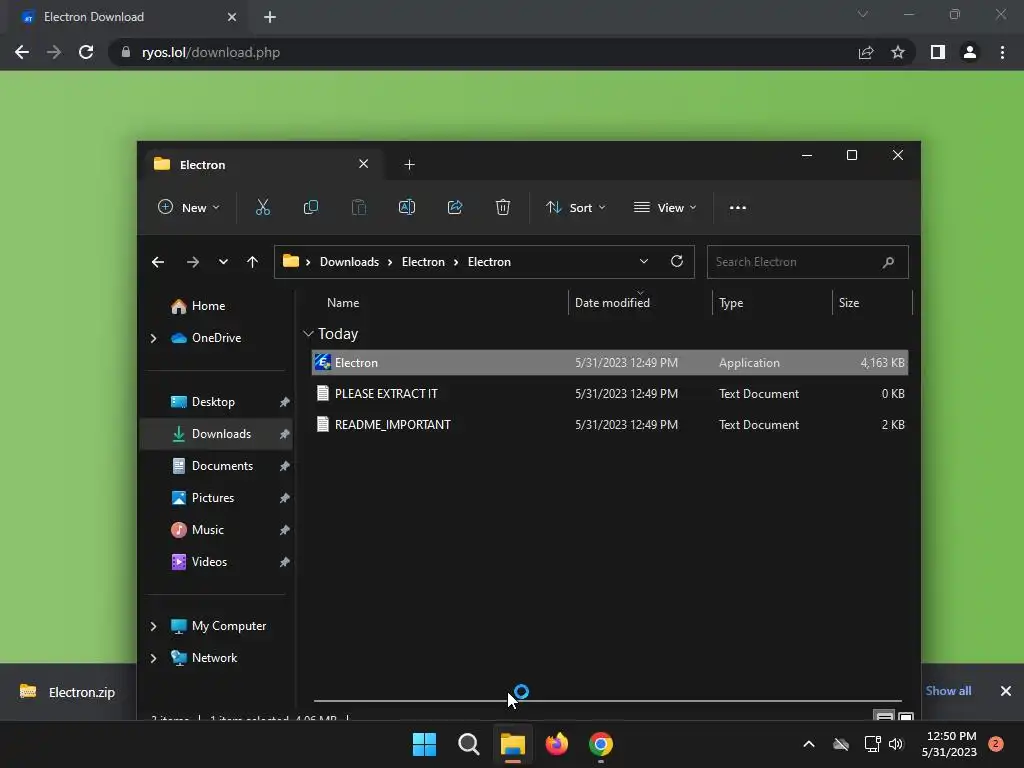Go back in File Explorer navigation
1024x768 pixels.
pos(158,262)
